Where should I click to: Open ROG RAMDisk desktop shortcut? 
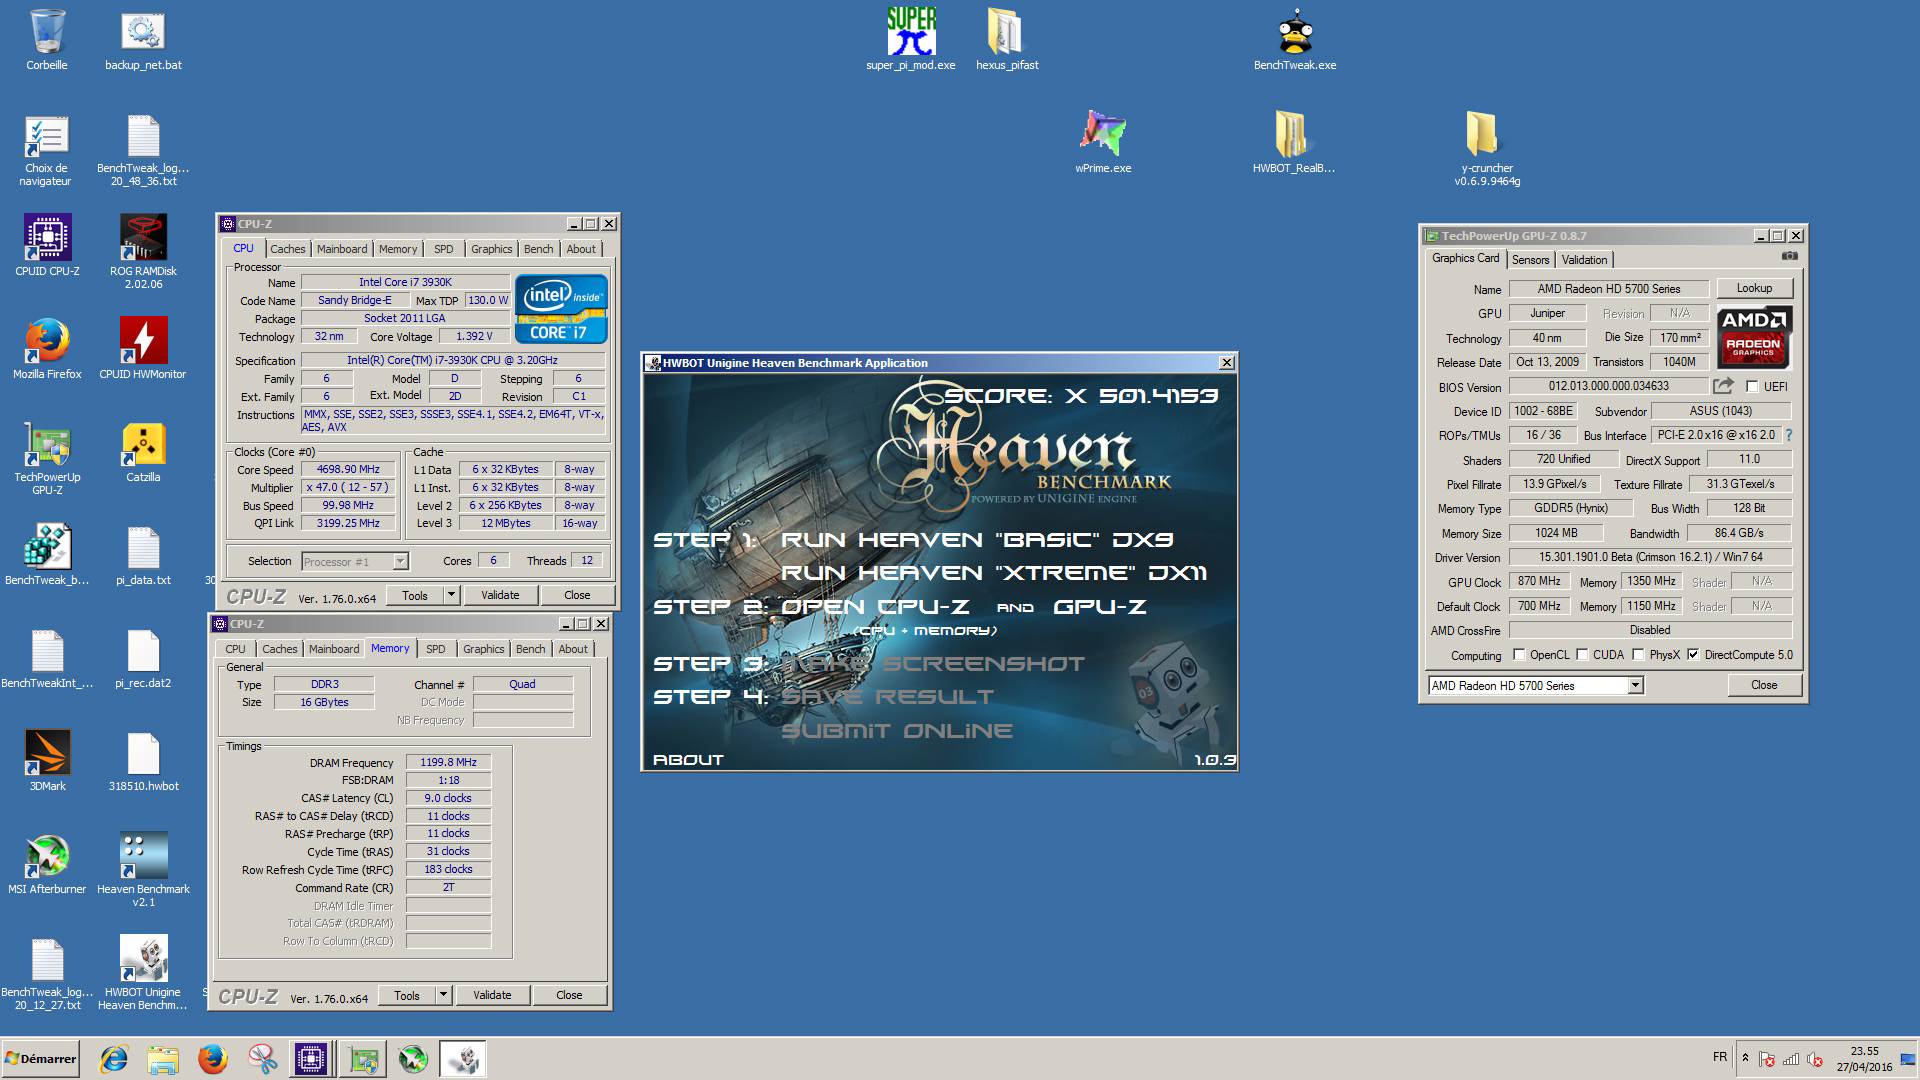[x=143, y=250]
